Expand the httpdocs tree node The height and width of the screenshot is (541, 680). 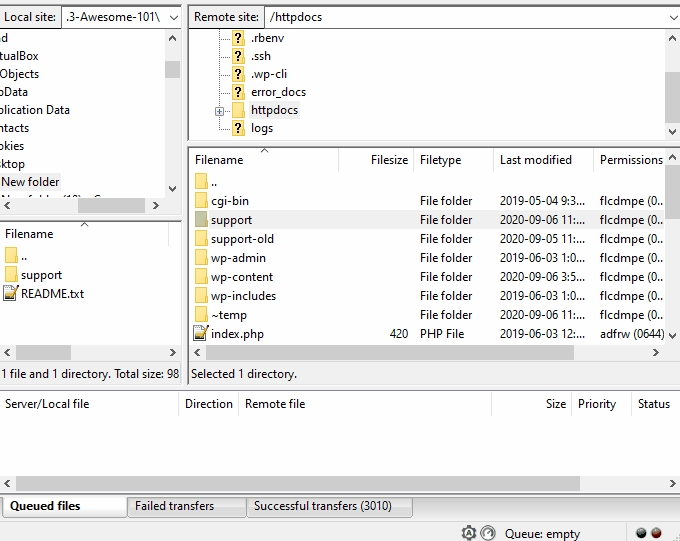click(x=219, y=111)
